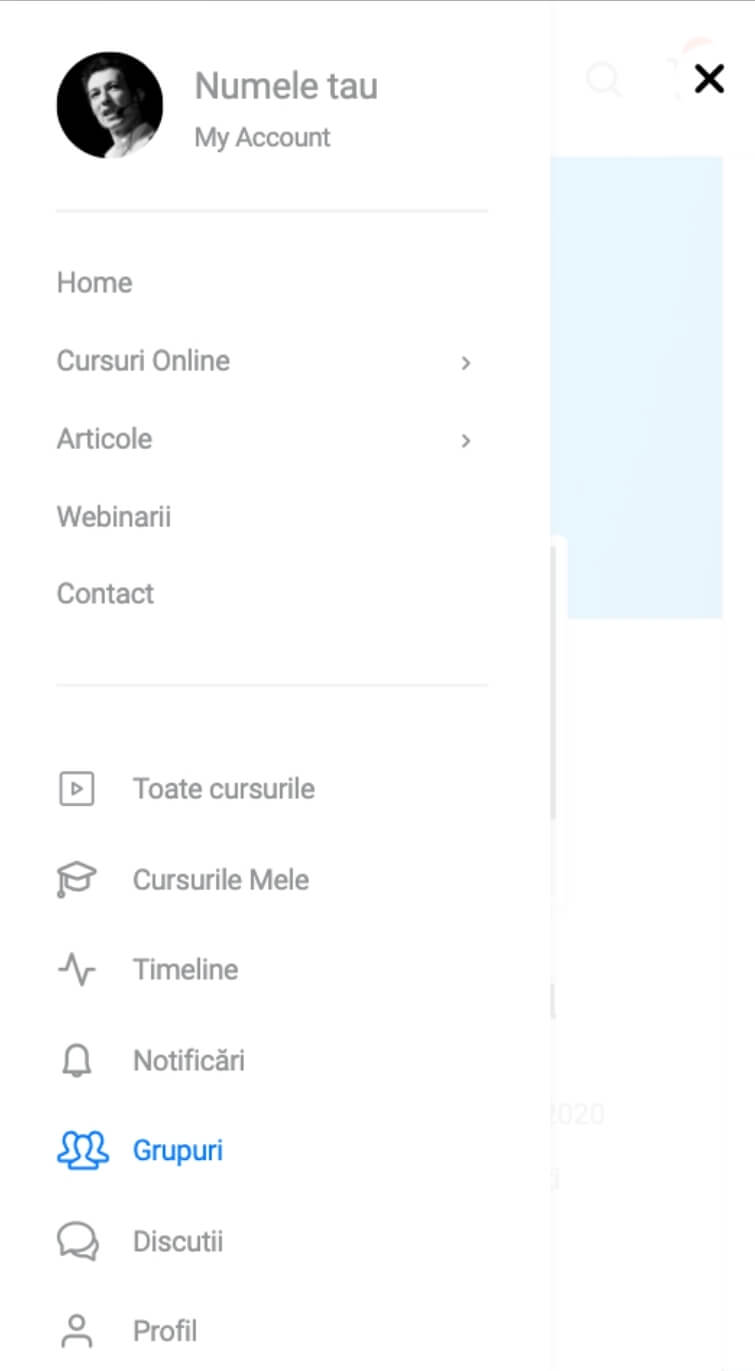This screenshot has width=755, height=1371.
Task: Expand the Cursuri Online submenu
Action: pyautogui.click(x=465, y=362)
